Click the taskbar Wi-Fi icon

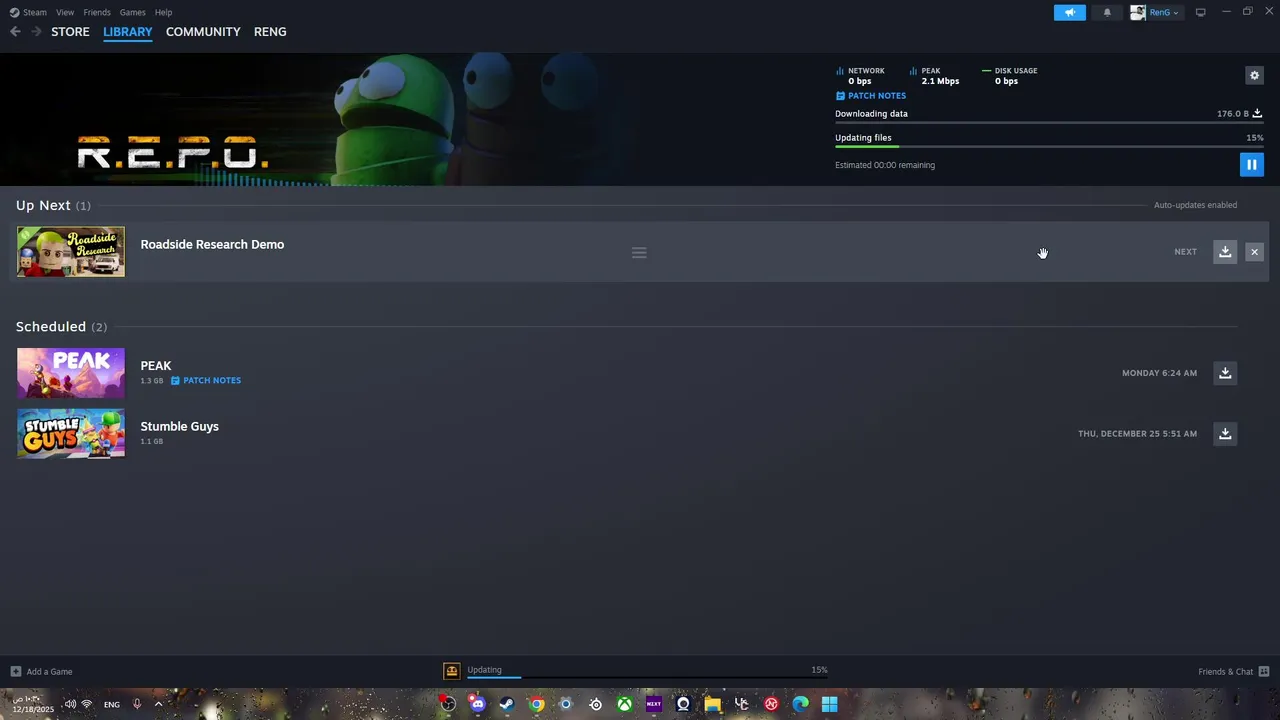(87, 704)
